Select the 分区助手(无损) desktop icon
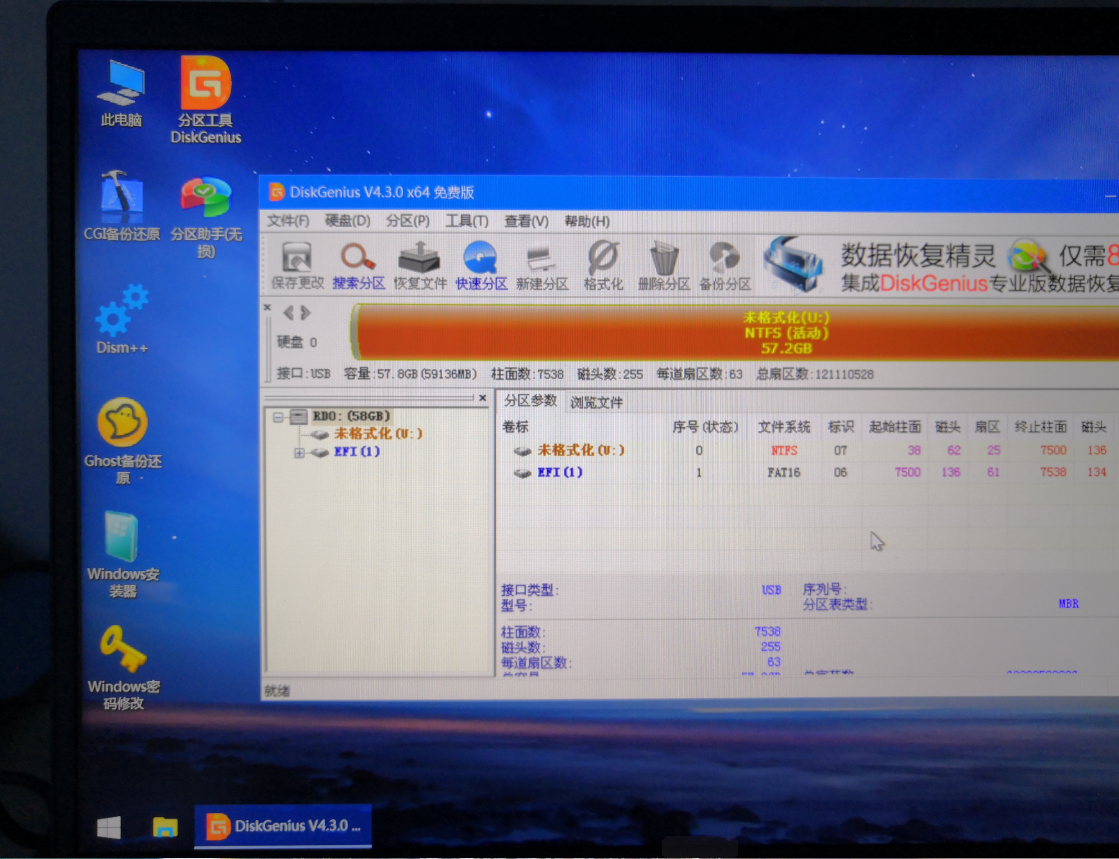Viewport: 1119px width, 859px height. click(206, 218)
